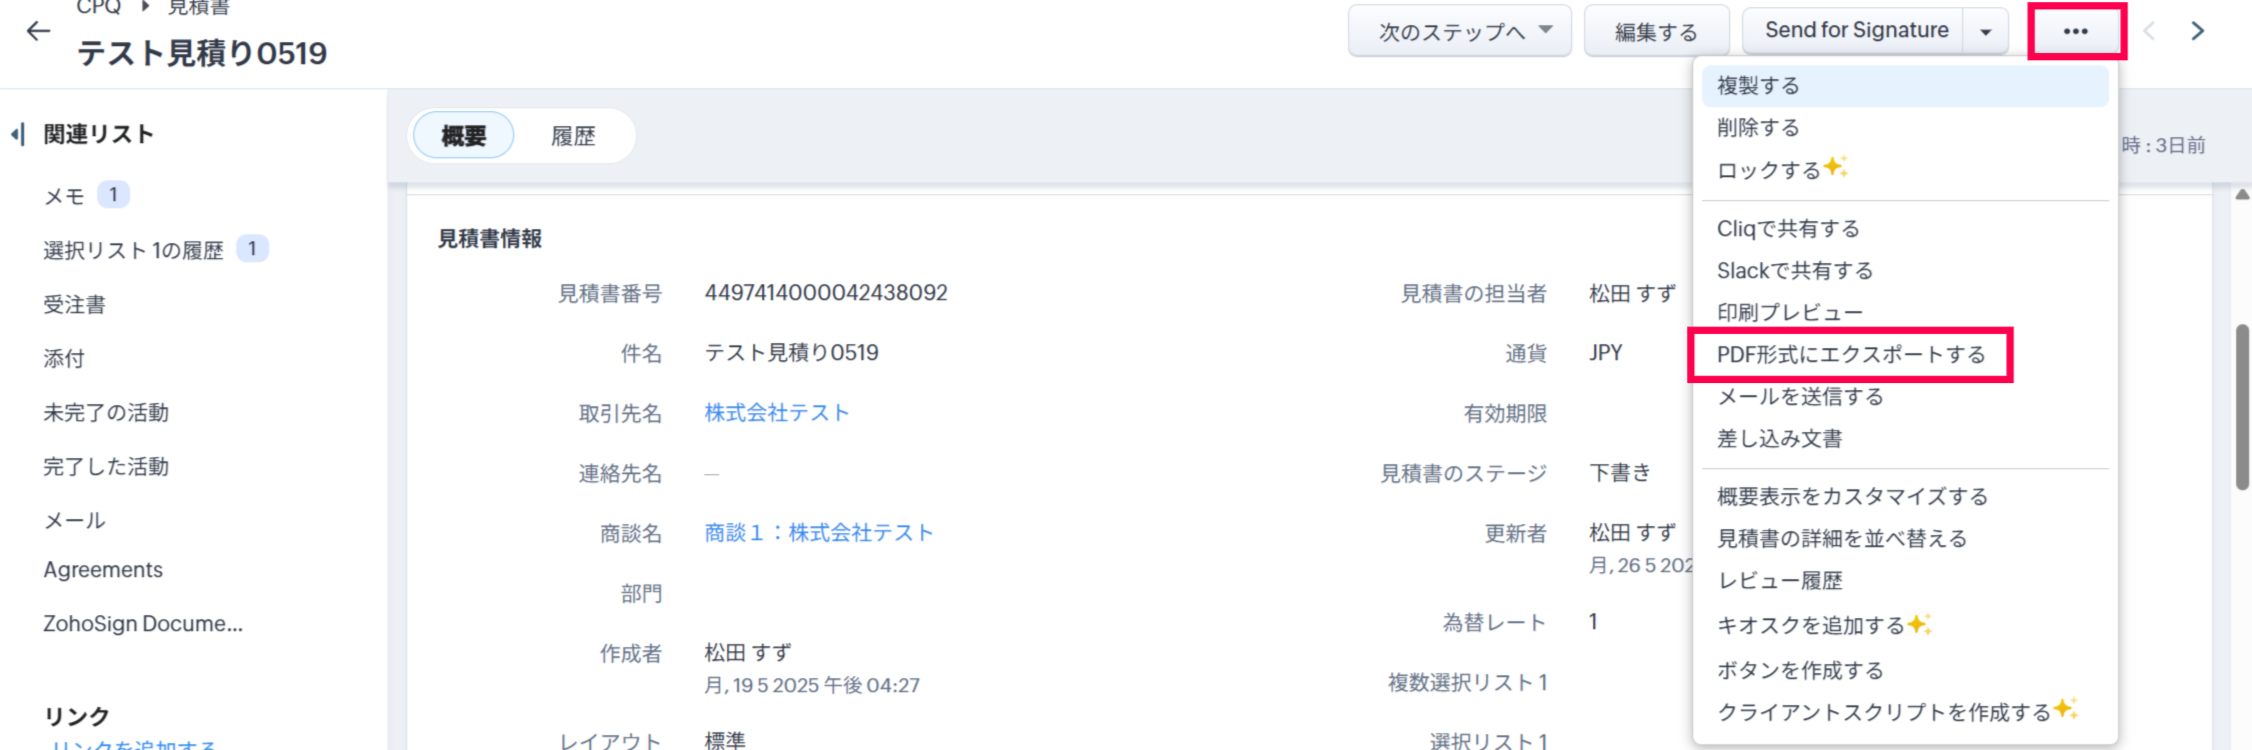Switch to the 履歴 tab
Image resolution: width=2252 pixels, height=750 pixels.
[x=573, y=136]
